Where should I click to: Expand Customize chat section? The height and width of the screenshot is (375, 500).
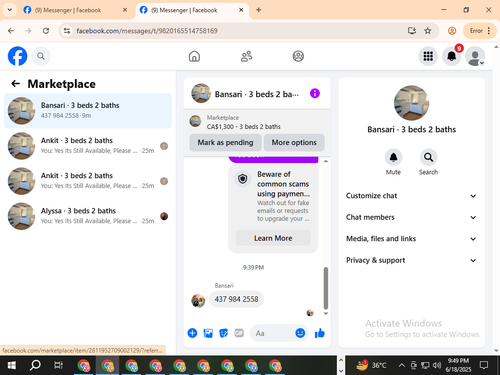pyautogui.click(x=411, y=196)
